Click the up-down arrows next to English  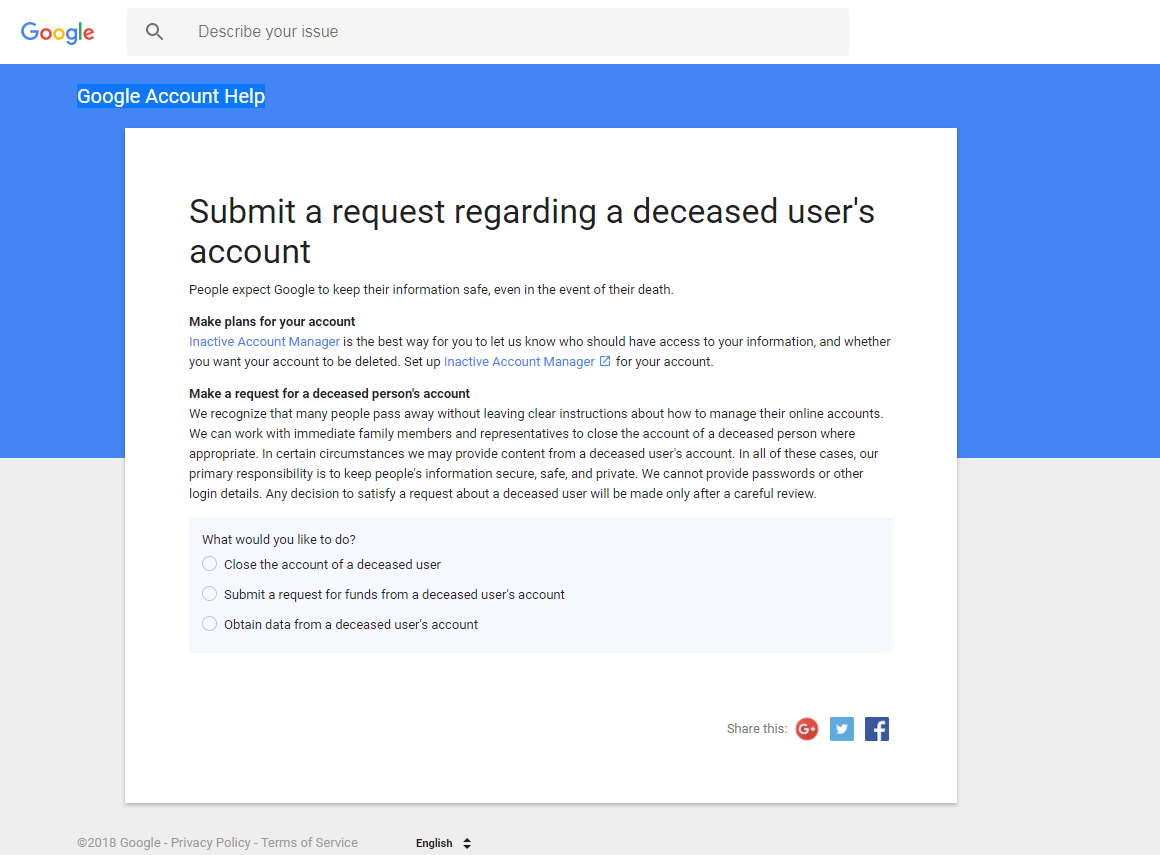(467, 843)
